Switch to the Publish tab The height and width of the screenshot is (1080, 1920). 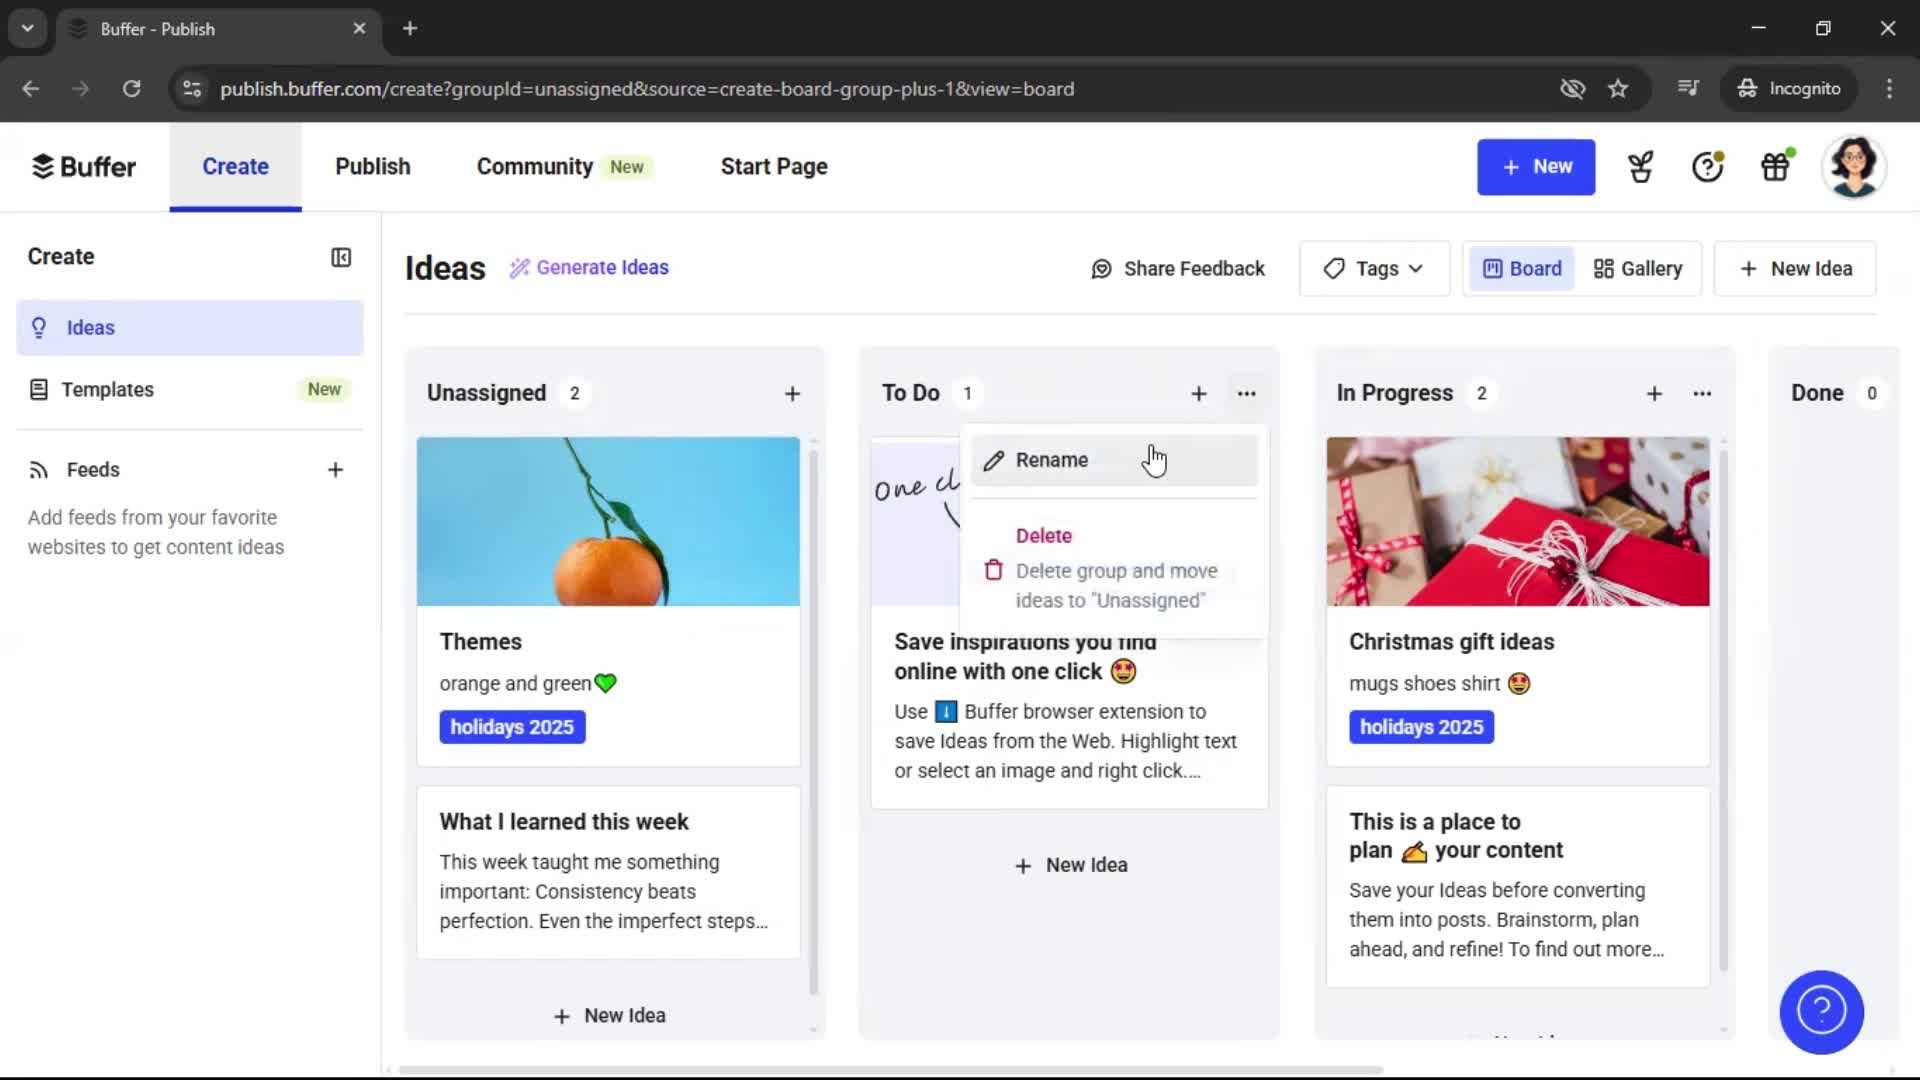point(372,166)
